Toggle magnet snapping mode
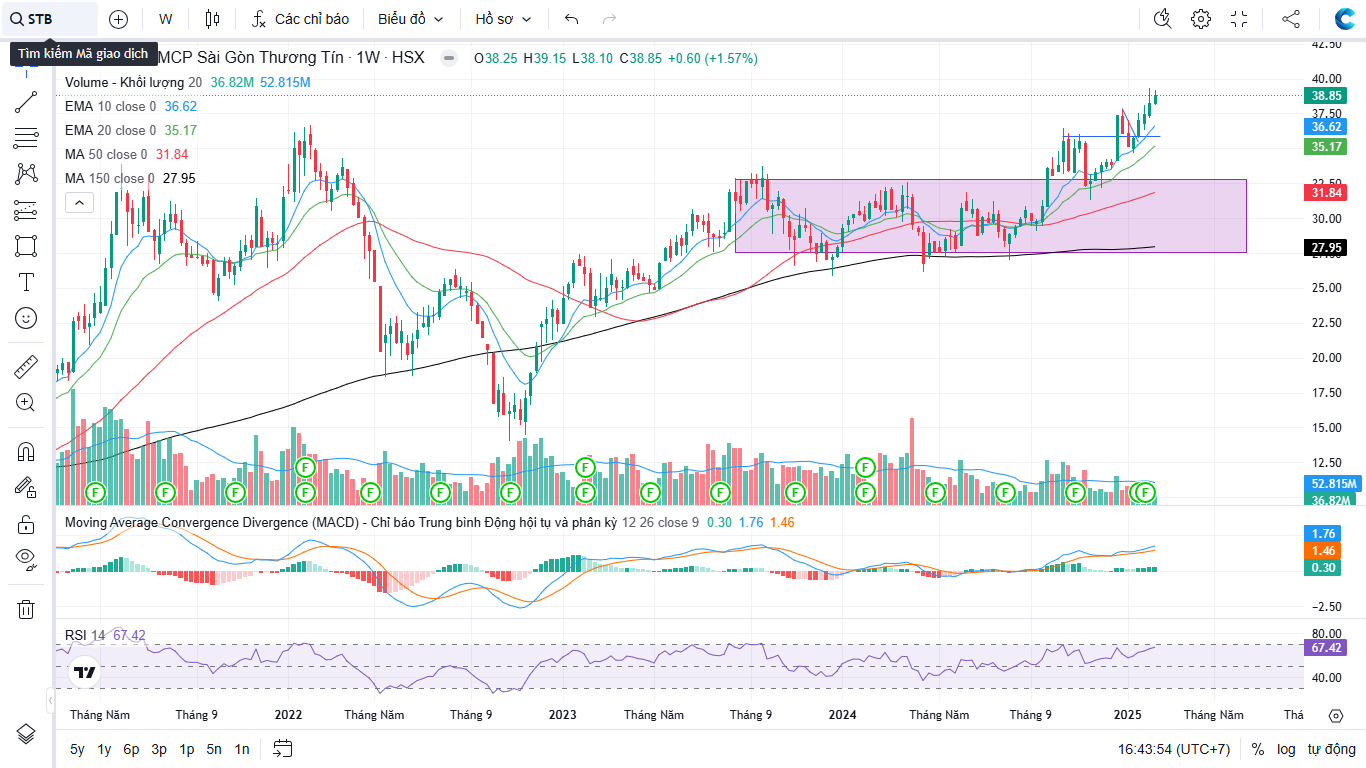The width and height of the screenshot is (1366, 768). point(26,451)
